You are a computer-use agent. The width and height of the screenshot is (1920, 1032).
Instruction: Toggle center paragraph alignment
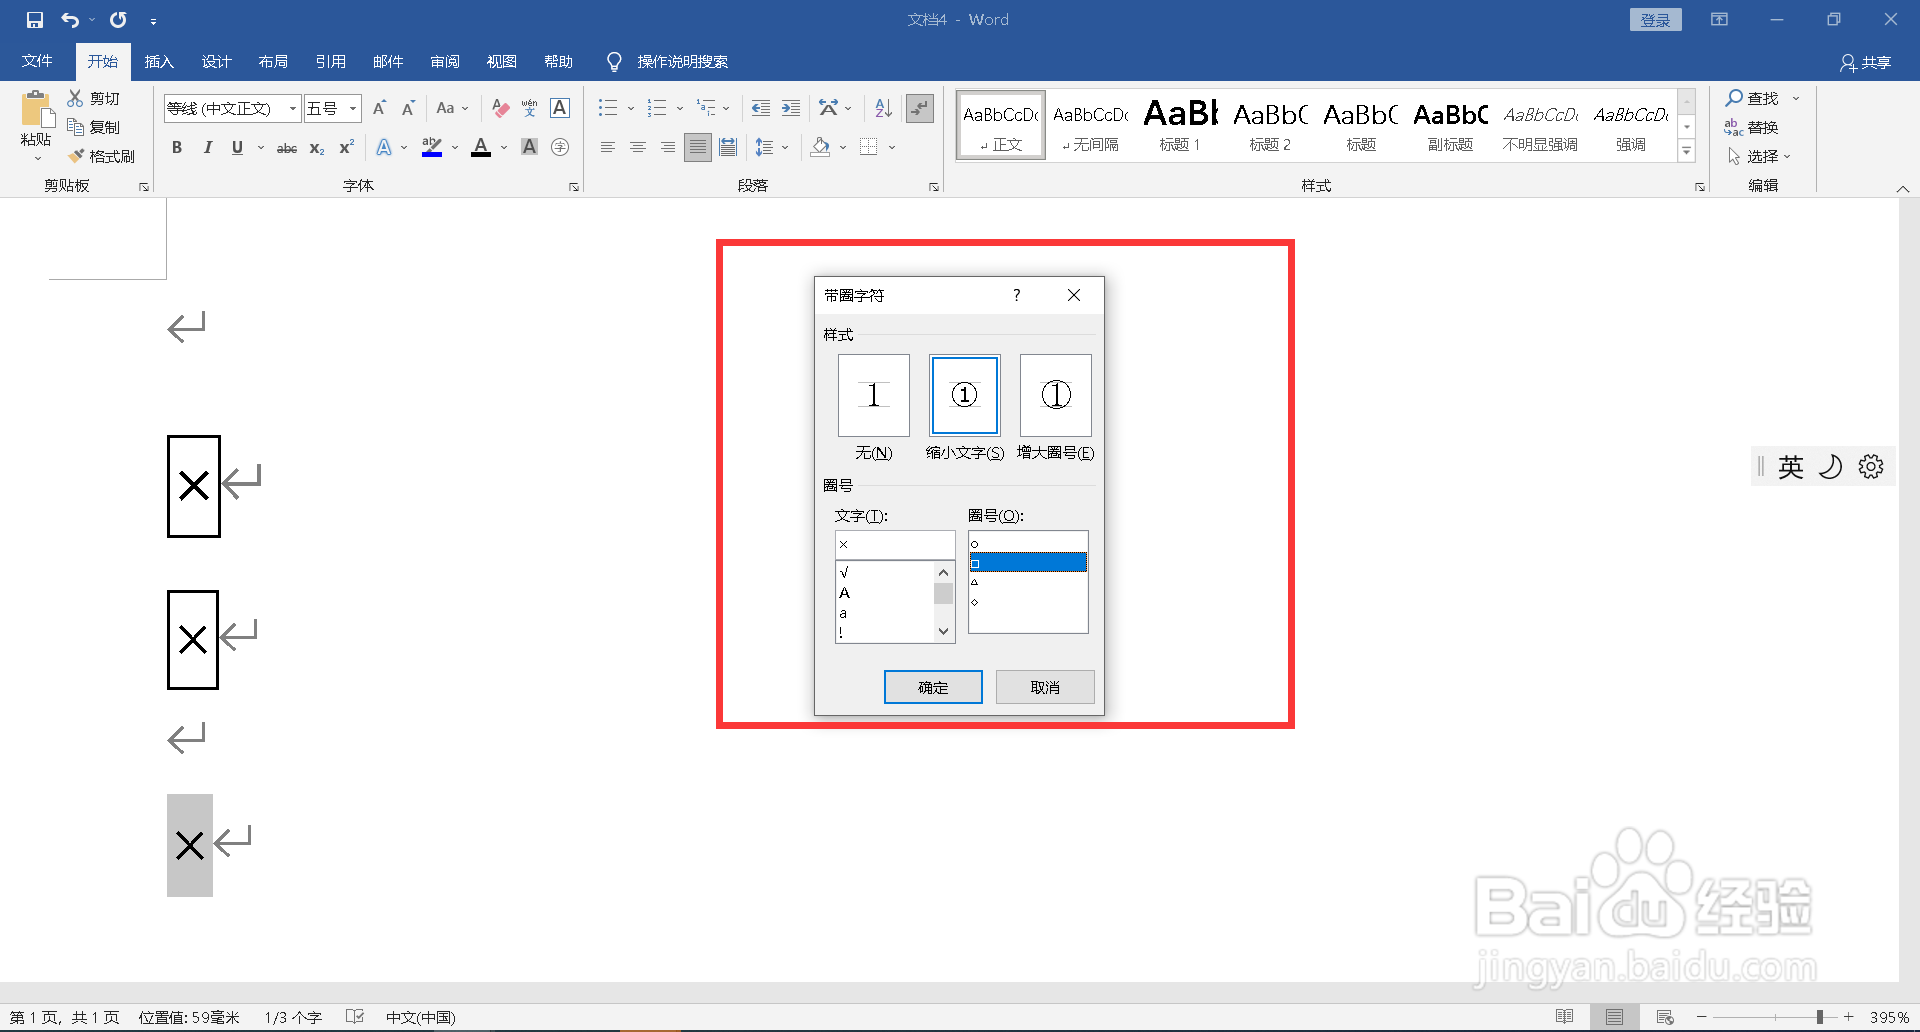point(638,147)
